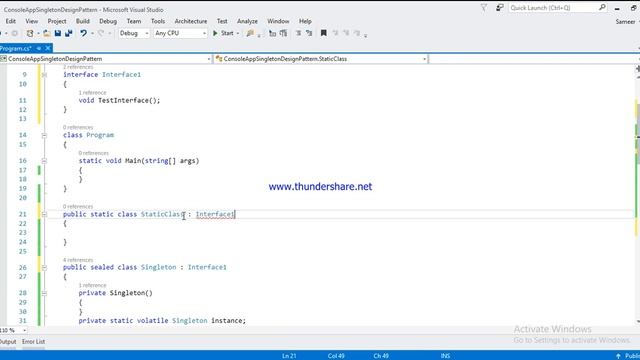Open the Test menu
Viewport: 640px width, 360px height.
pyautogui.click(x=222, y=21)
